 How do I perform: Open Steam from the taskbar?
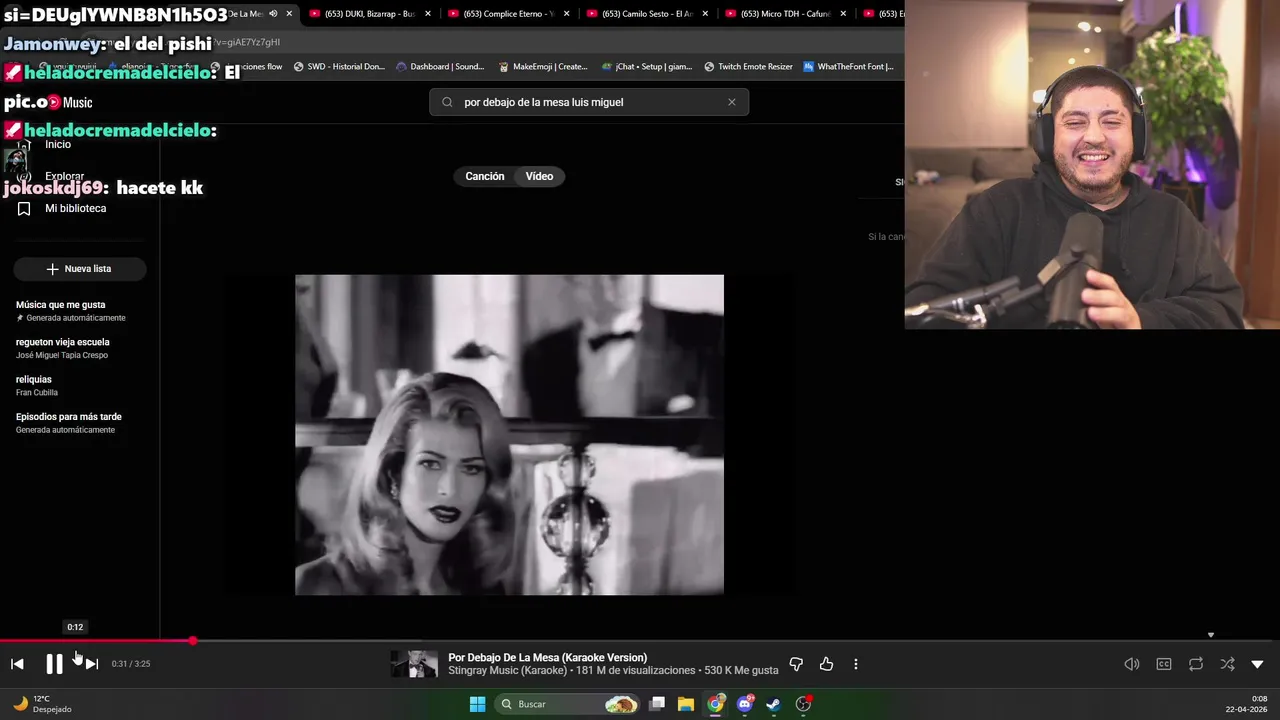tap(773, 704)
